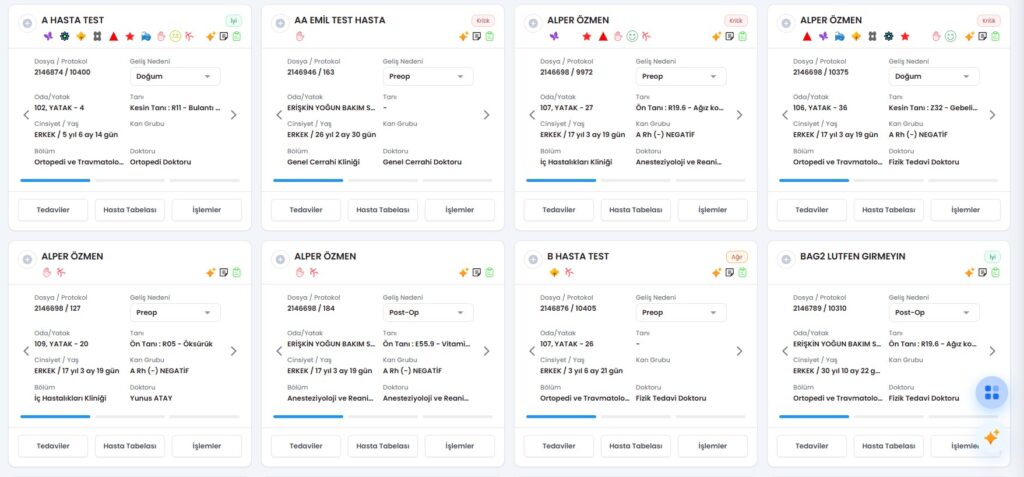Open Hasta Tabelası for AA EMİL TEST HASTA
This screenshot has height=477, width=1024.
pyautogui.click(x=383, y=210)
